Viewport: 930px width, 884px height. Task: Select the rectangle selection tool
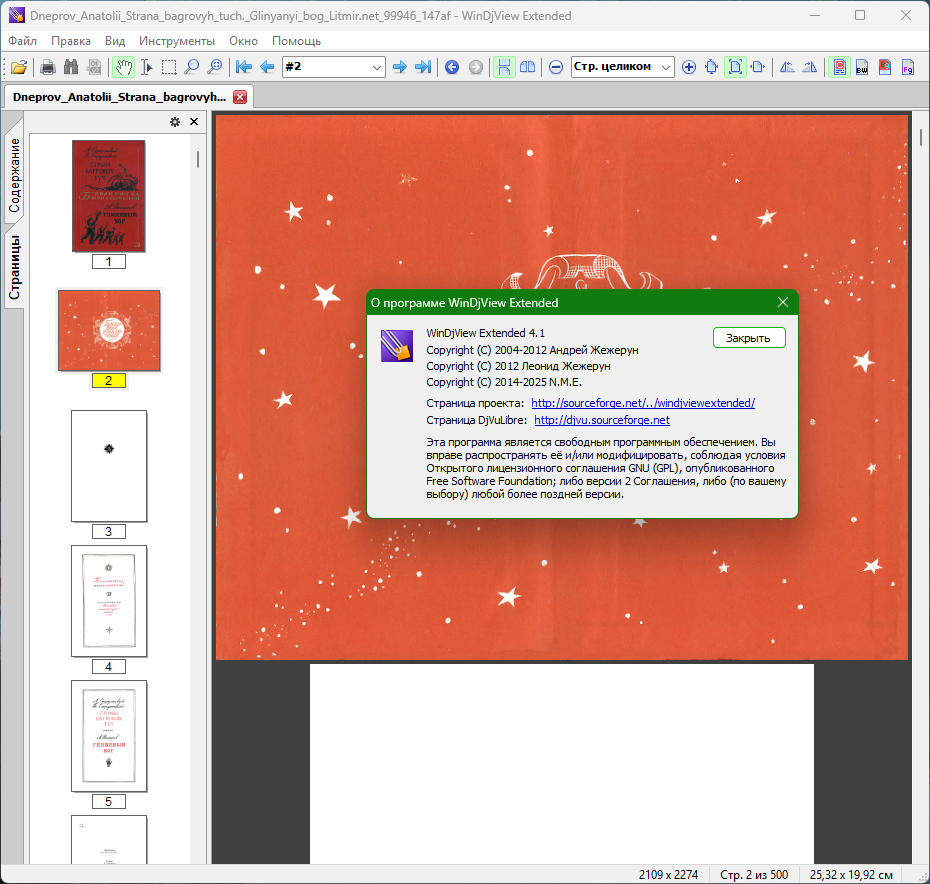click(169, 67)
